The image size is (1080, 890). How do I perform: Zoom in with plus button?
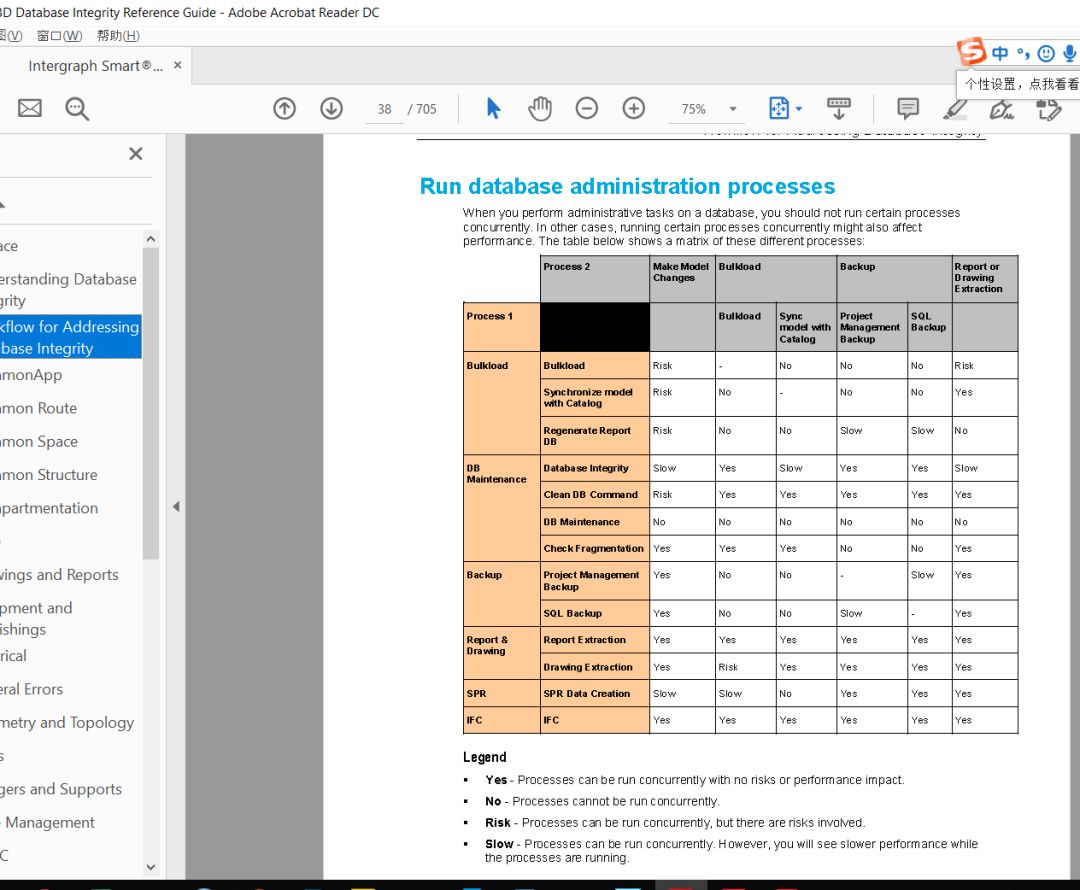click(634, 108)
